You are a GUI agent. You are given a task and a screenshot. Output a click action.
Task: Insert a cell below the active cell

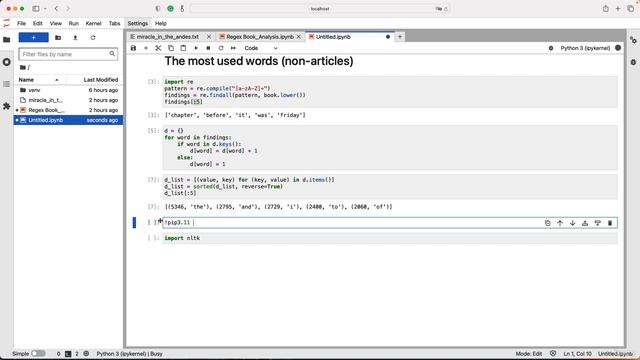(x=598, y=223)
